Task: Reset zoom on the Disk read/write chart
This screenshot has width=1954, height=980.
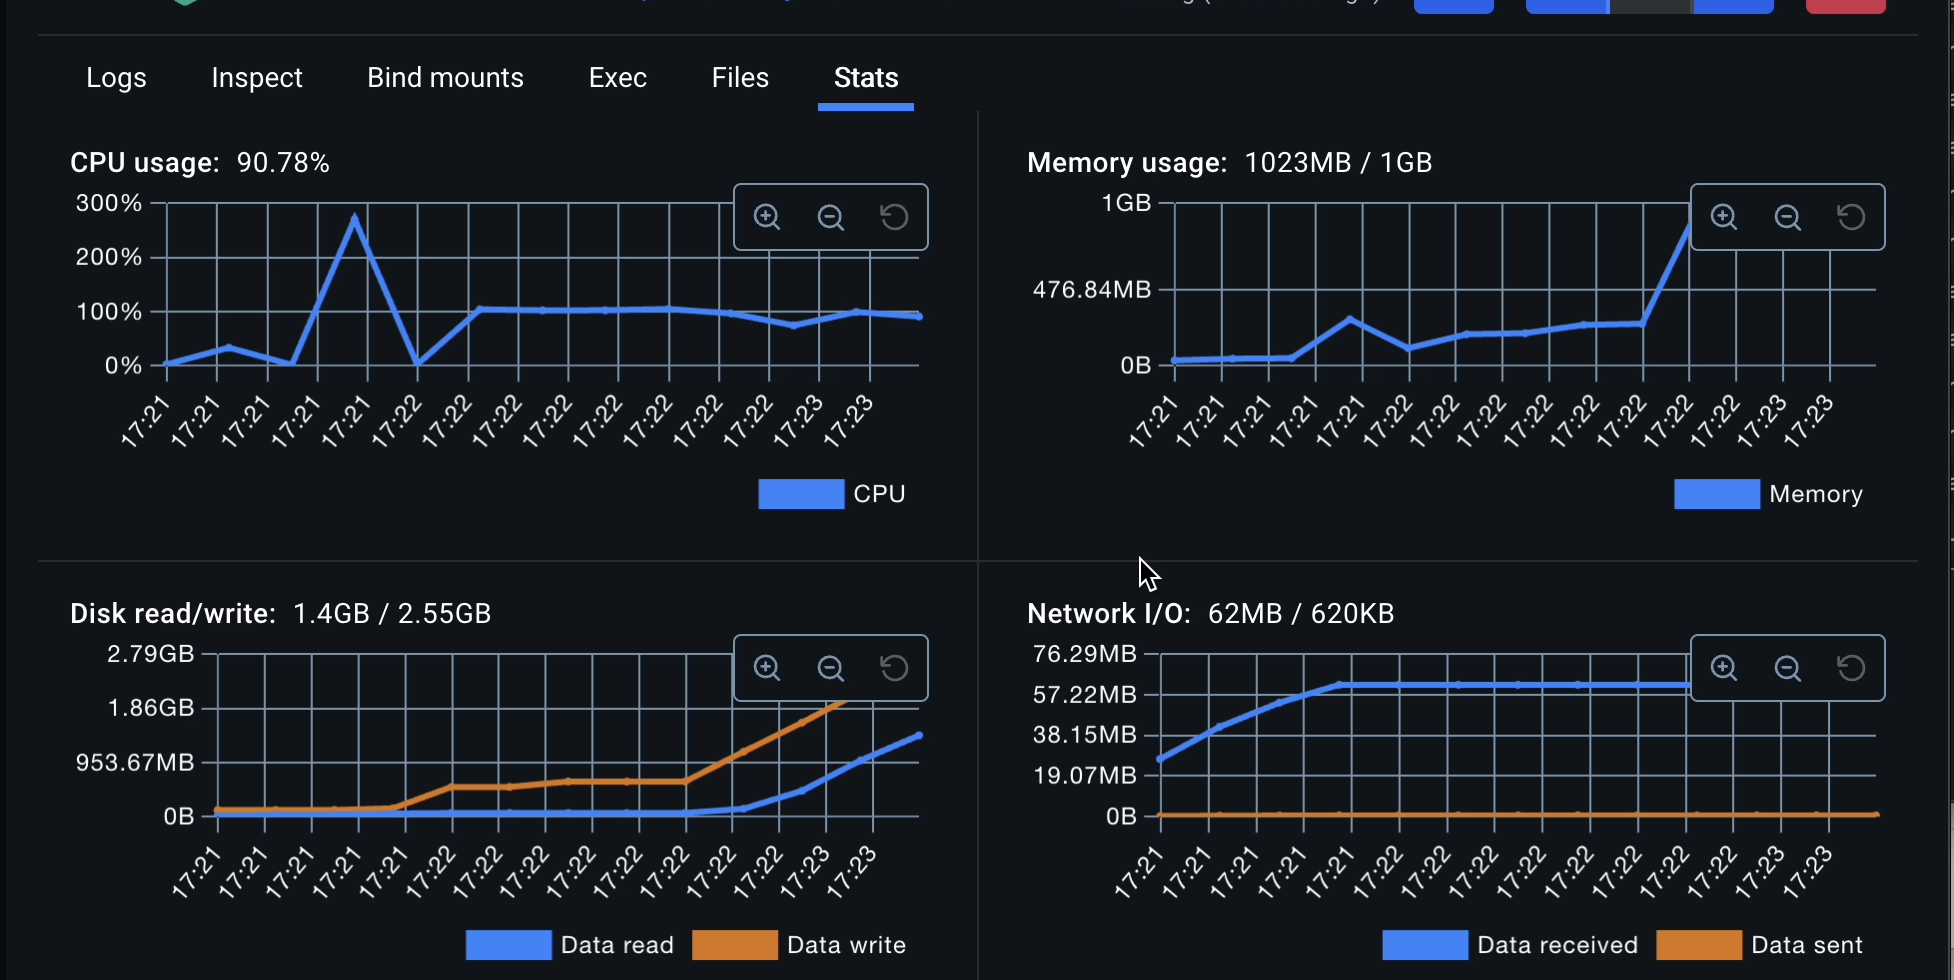Action: tap(893, 668)
